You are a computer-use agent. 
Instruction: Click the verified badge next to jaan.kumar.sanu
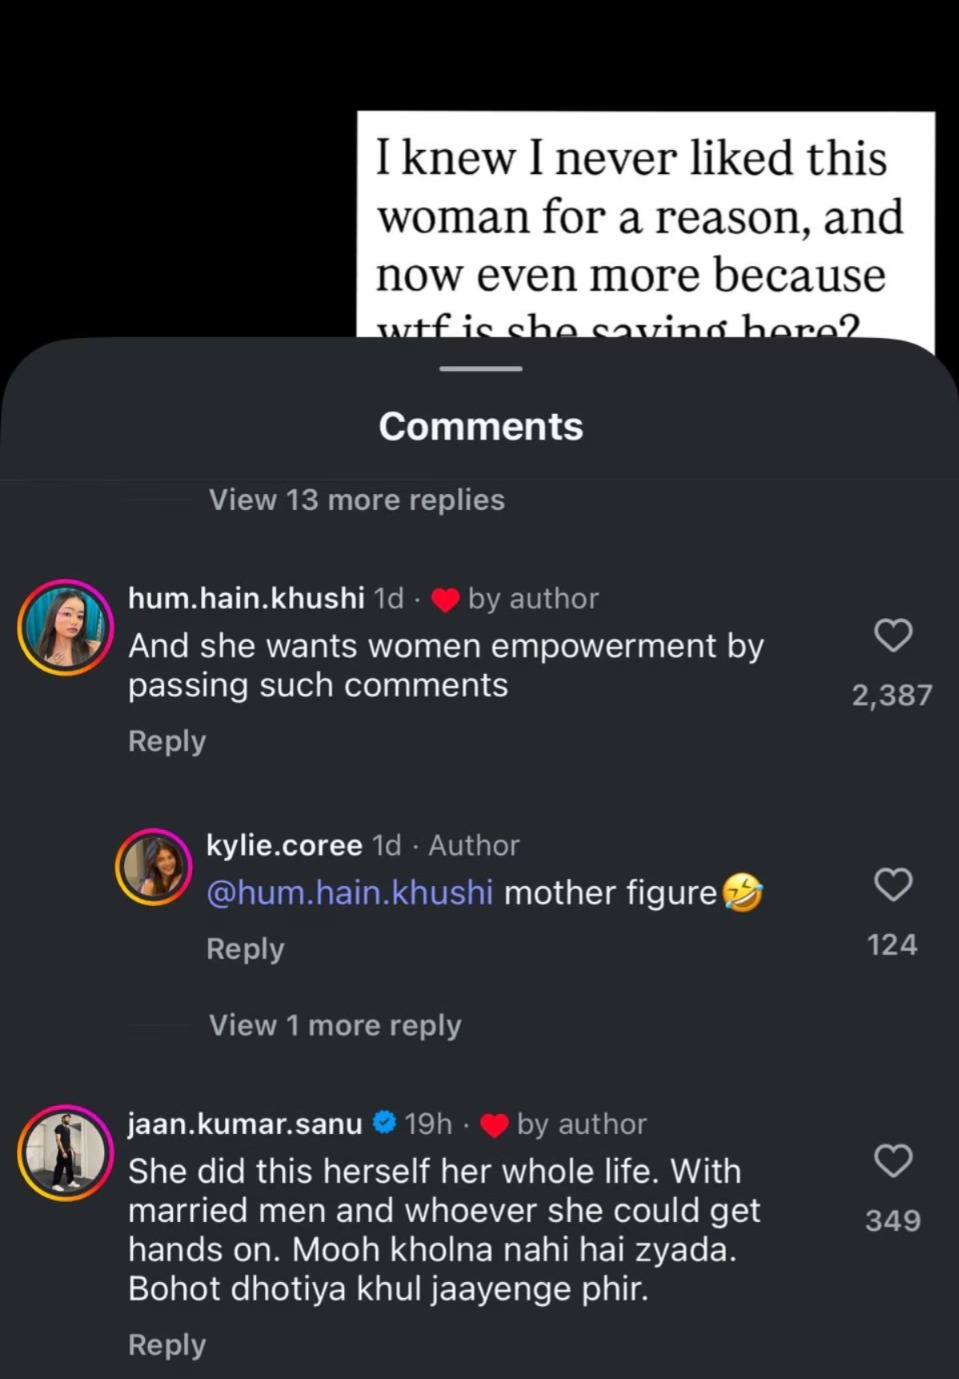pos(385,1123)
